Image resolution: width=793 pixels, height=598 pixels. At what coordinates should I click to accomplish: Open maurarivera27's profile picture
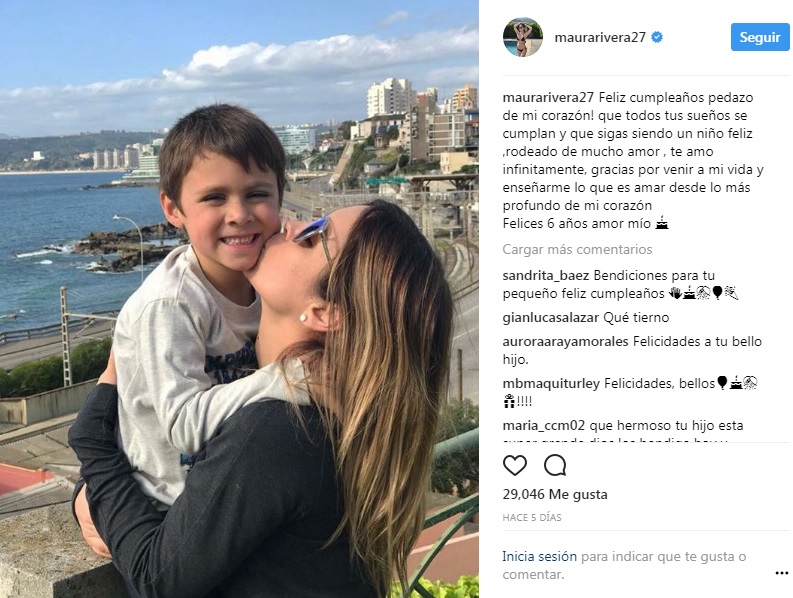[522, 37]
